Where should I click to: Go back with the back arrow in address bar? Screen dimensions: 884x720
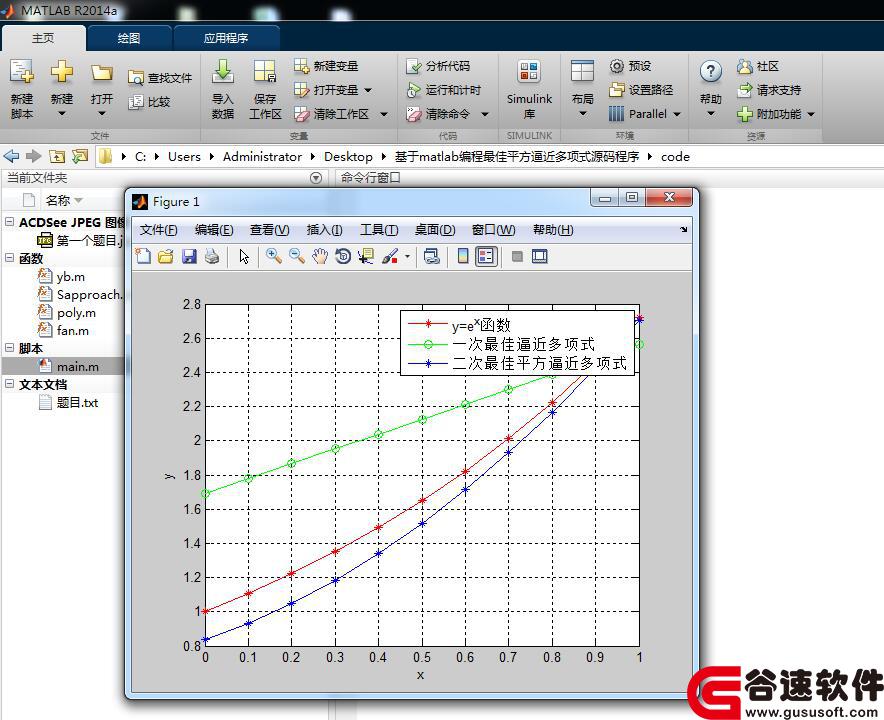[x=11, y=156]
